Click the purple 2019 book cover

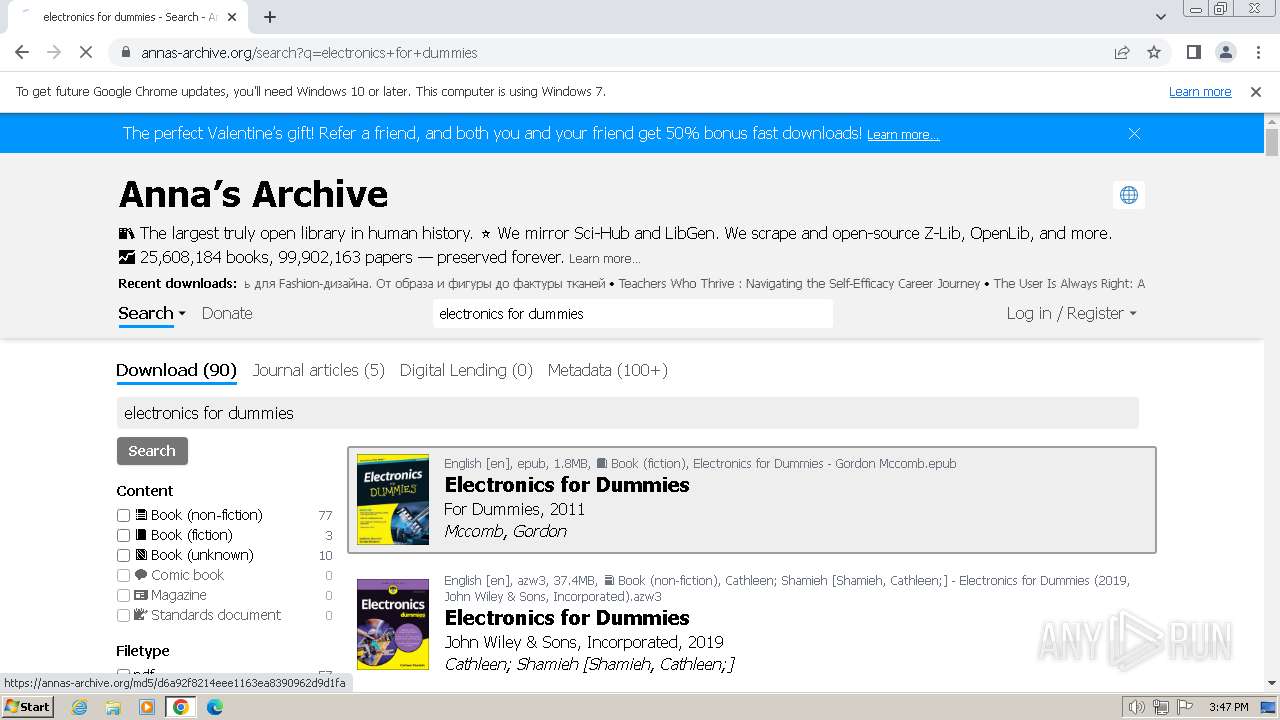[393, 624]
